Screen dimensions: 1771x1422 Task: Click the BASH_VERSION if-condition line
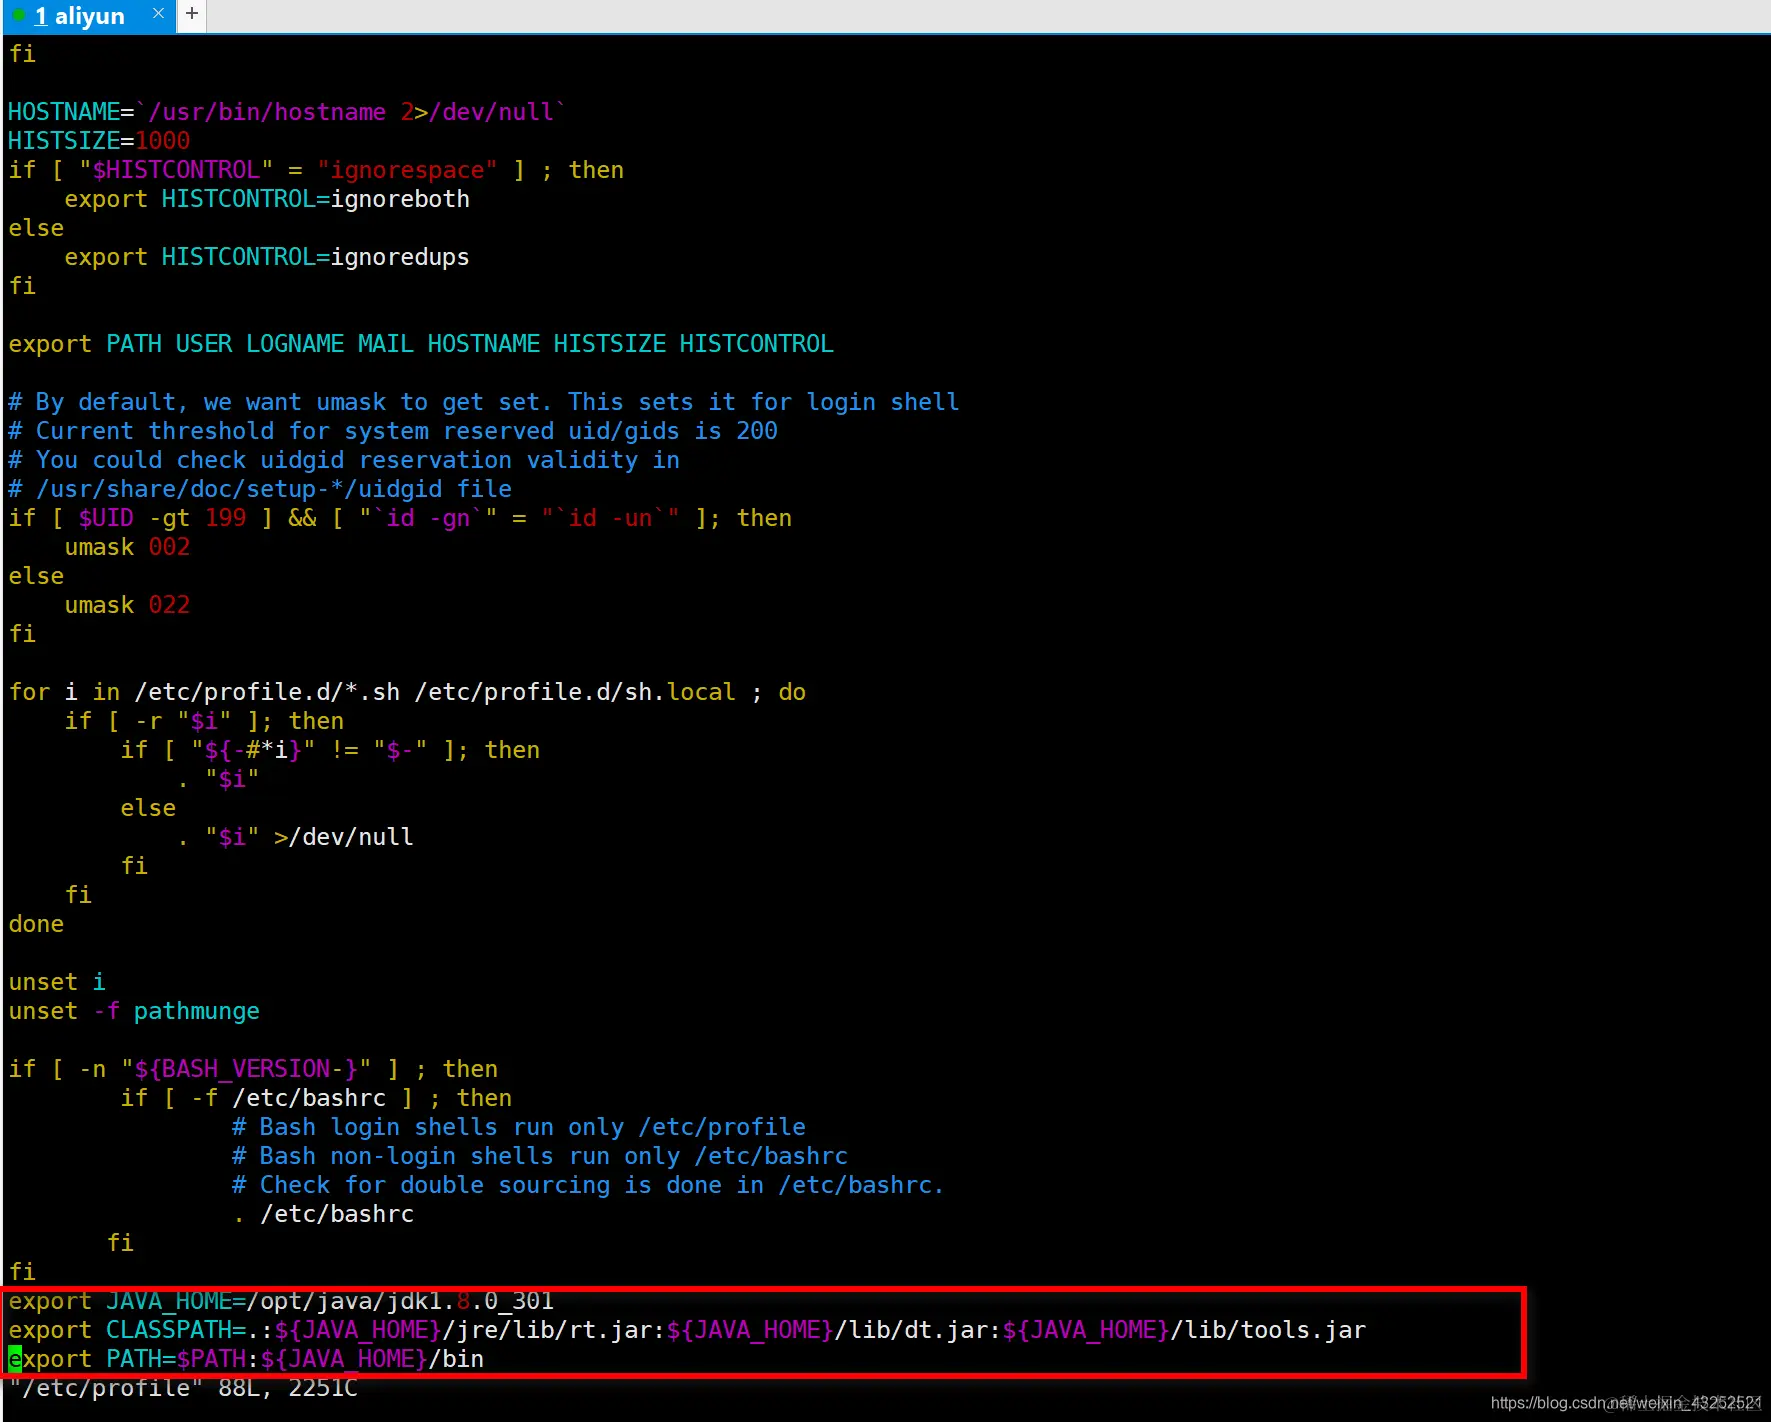point(253,1069)
